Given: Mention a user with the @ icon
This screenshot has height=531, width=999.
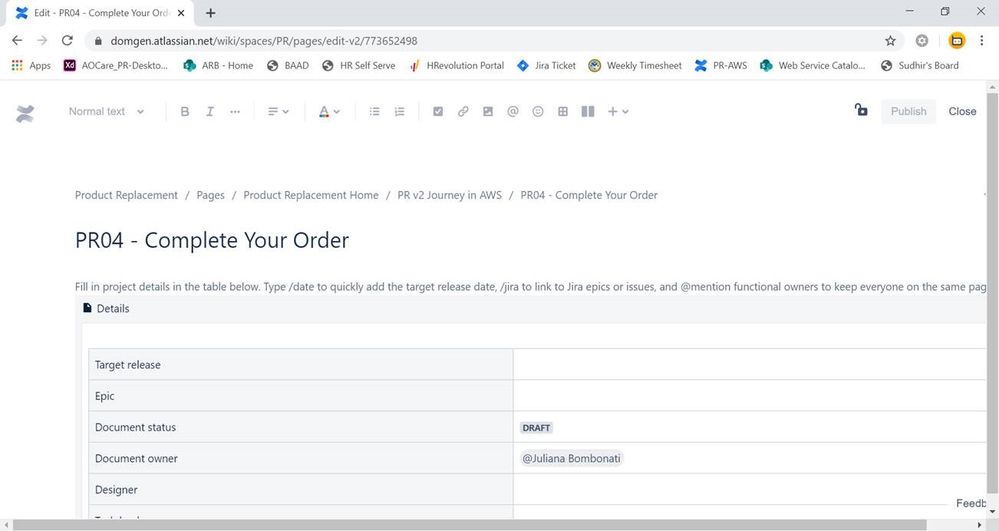Looking at the screenshot, I should point(513,112).
